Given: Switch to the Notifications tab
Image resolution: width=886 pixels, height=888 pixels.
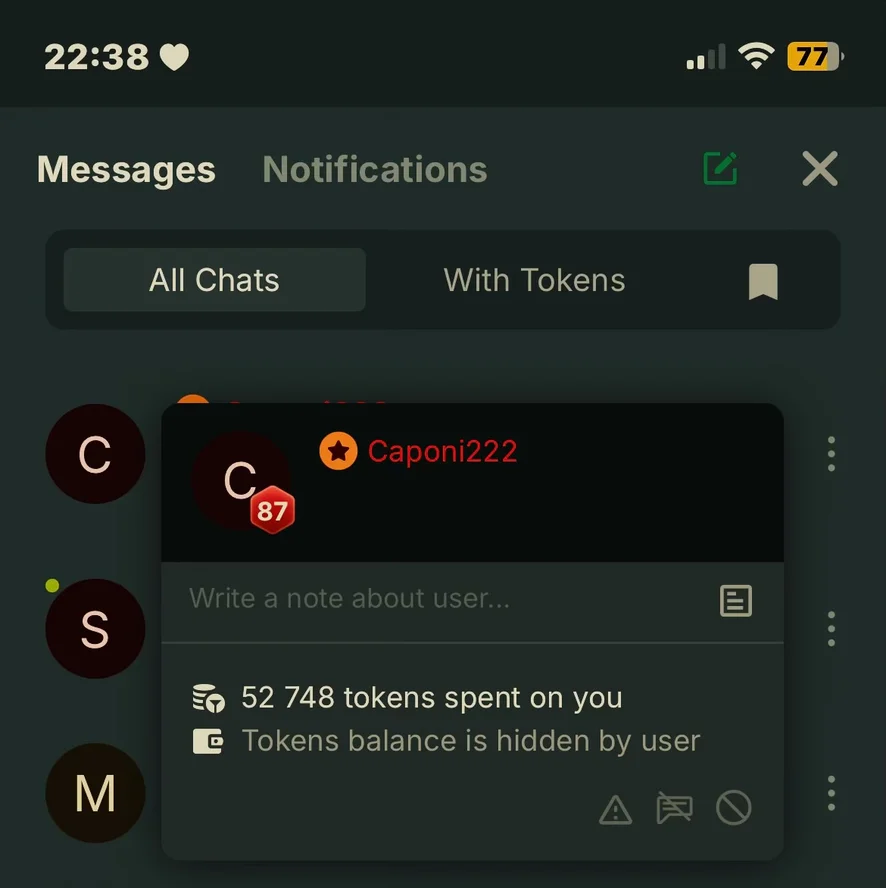Looking at the screenshot, I should (375, 169).
